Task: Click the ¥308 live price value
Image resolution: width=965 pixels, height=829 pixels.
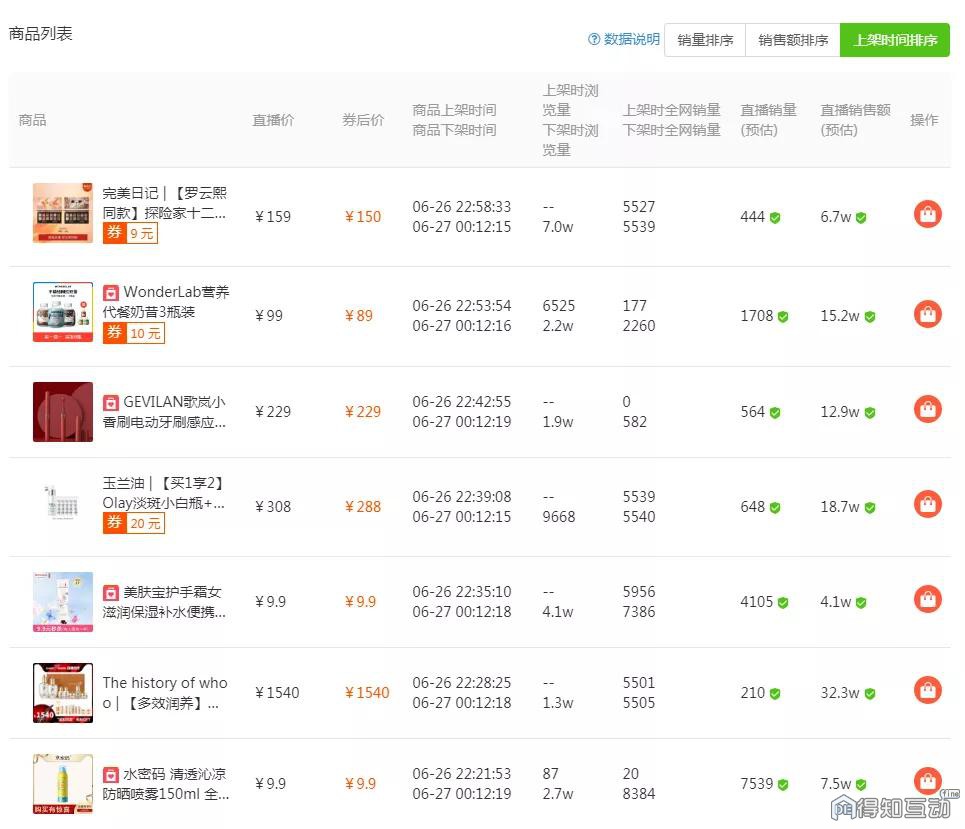Action: tap(273, 507)
